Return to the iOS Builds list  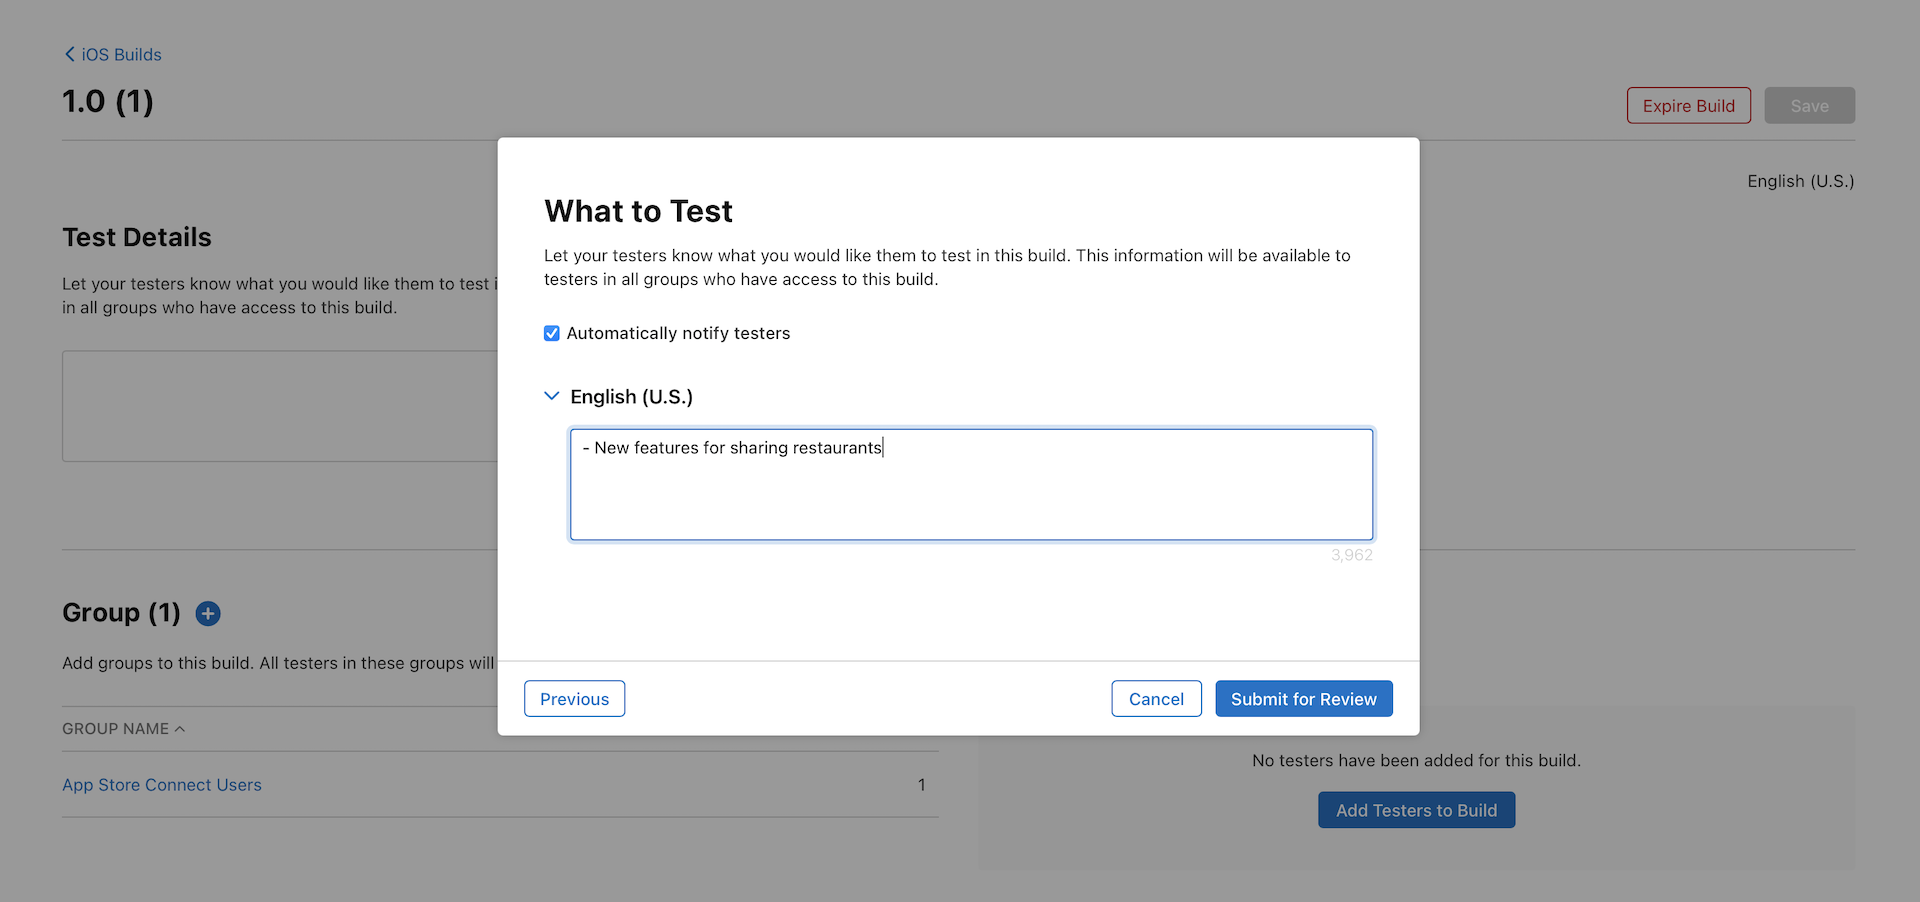point(120,54)
